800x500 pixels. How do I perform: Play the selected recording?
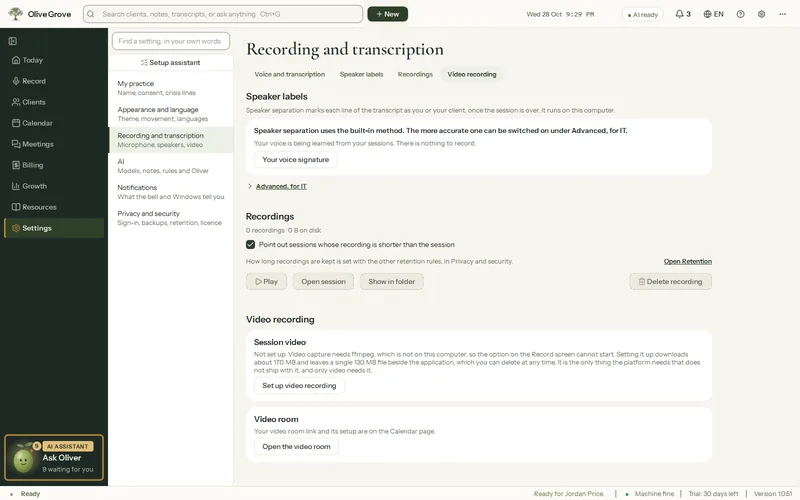266,281
